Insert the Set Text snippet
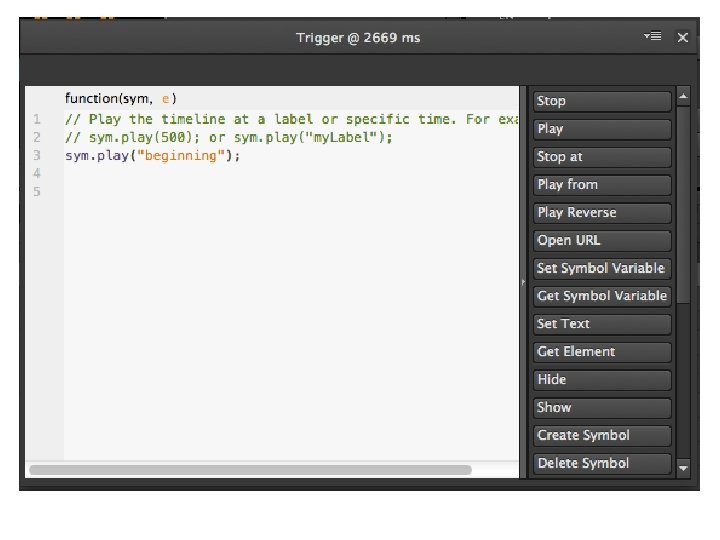Screen dimensions: 720x540 click(602, 324)
